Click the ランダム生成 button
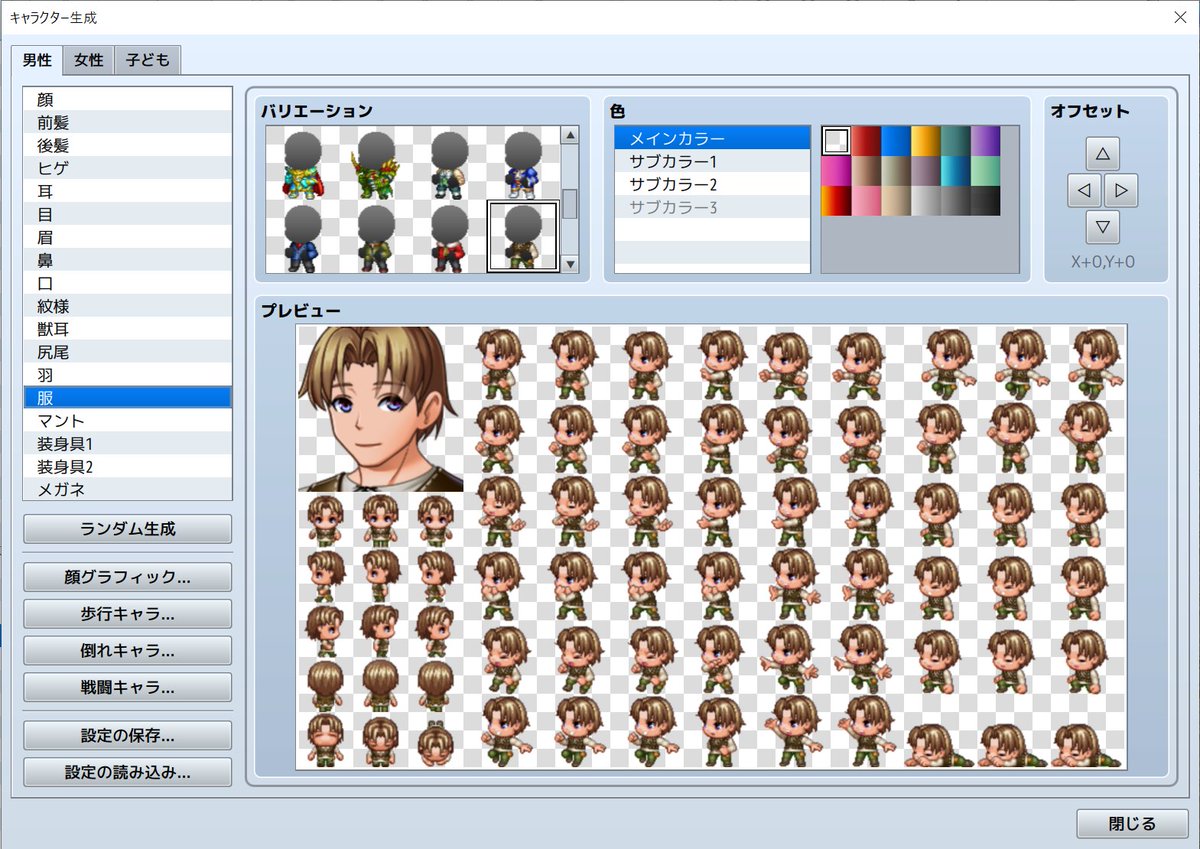Viewport: 1200px width, 849px height. coord(127,529)
